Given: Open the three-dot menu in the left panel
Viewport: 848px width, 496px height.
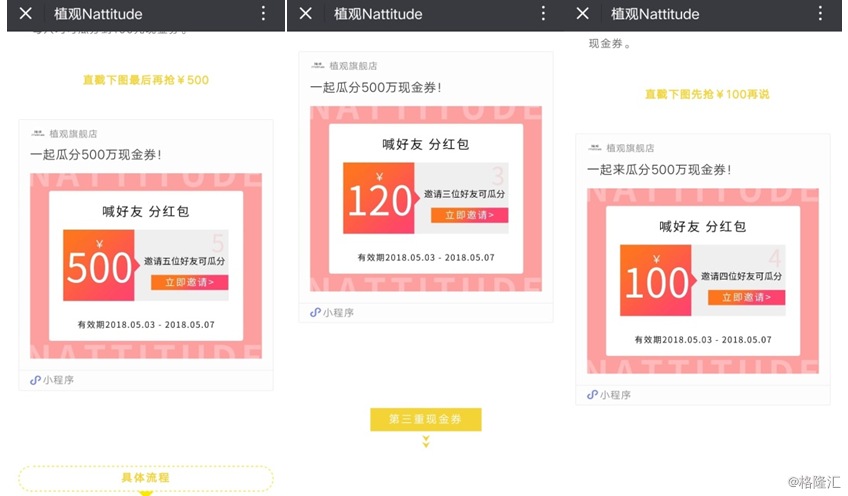Looking at the screenshot, I should coord(263,14).
